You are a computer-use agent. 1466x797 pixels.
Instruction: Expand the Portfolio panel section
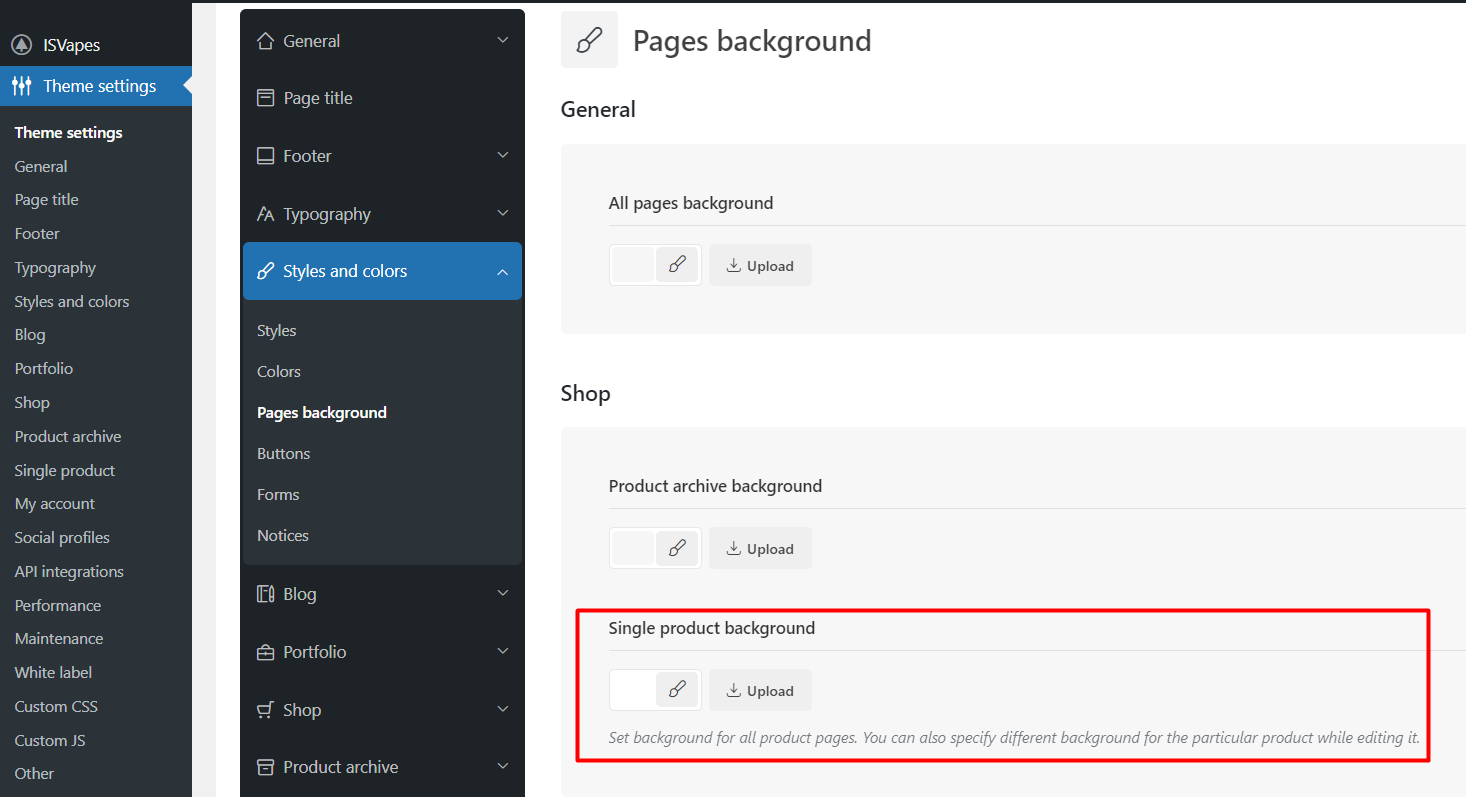point(503,652)
